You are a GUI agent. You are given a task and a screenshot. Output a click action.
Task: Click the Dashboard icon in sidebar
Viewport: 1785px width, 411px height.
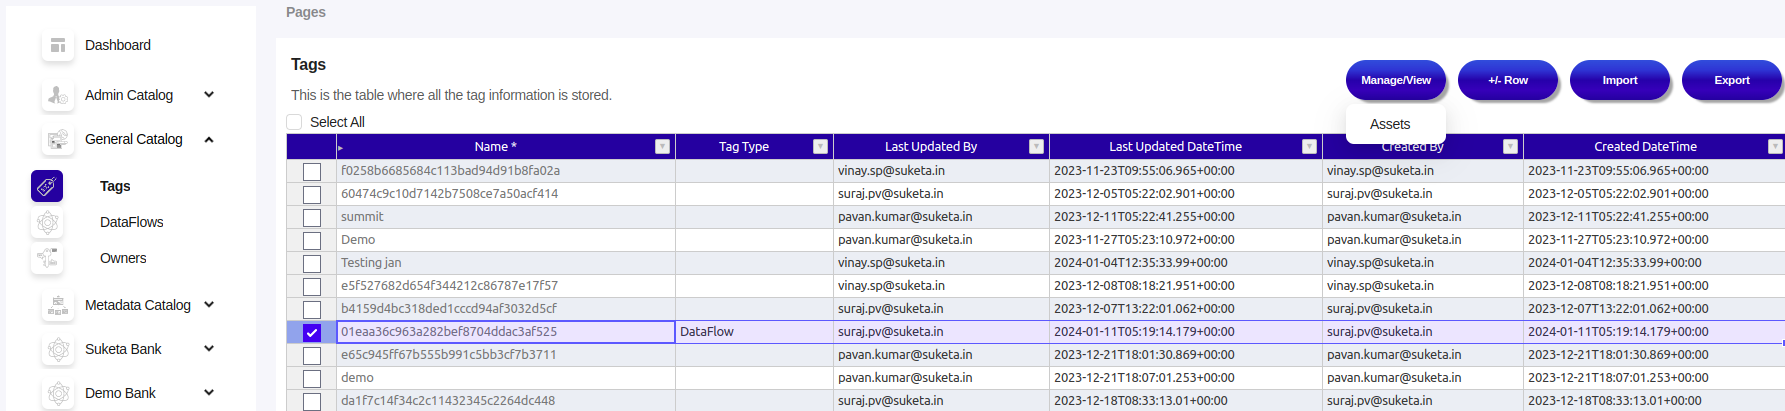click(x=58, y=46)
